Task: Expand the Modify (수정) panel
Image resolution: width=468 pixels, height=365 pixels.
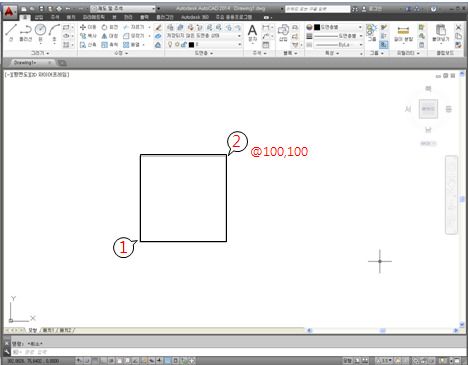Action: click(x=121, y=53)
